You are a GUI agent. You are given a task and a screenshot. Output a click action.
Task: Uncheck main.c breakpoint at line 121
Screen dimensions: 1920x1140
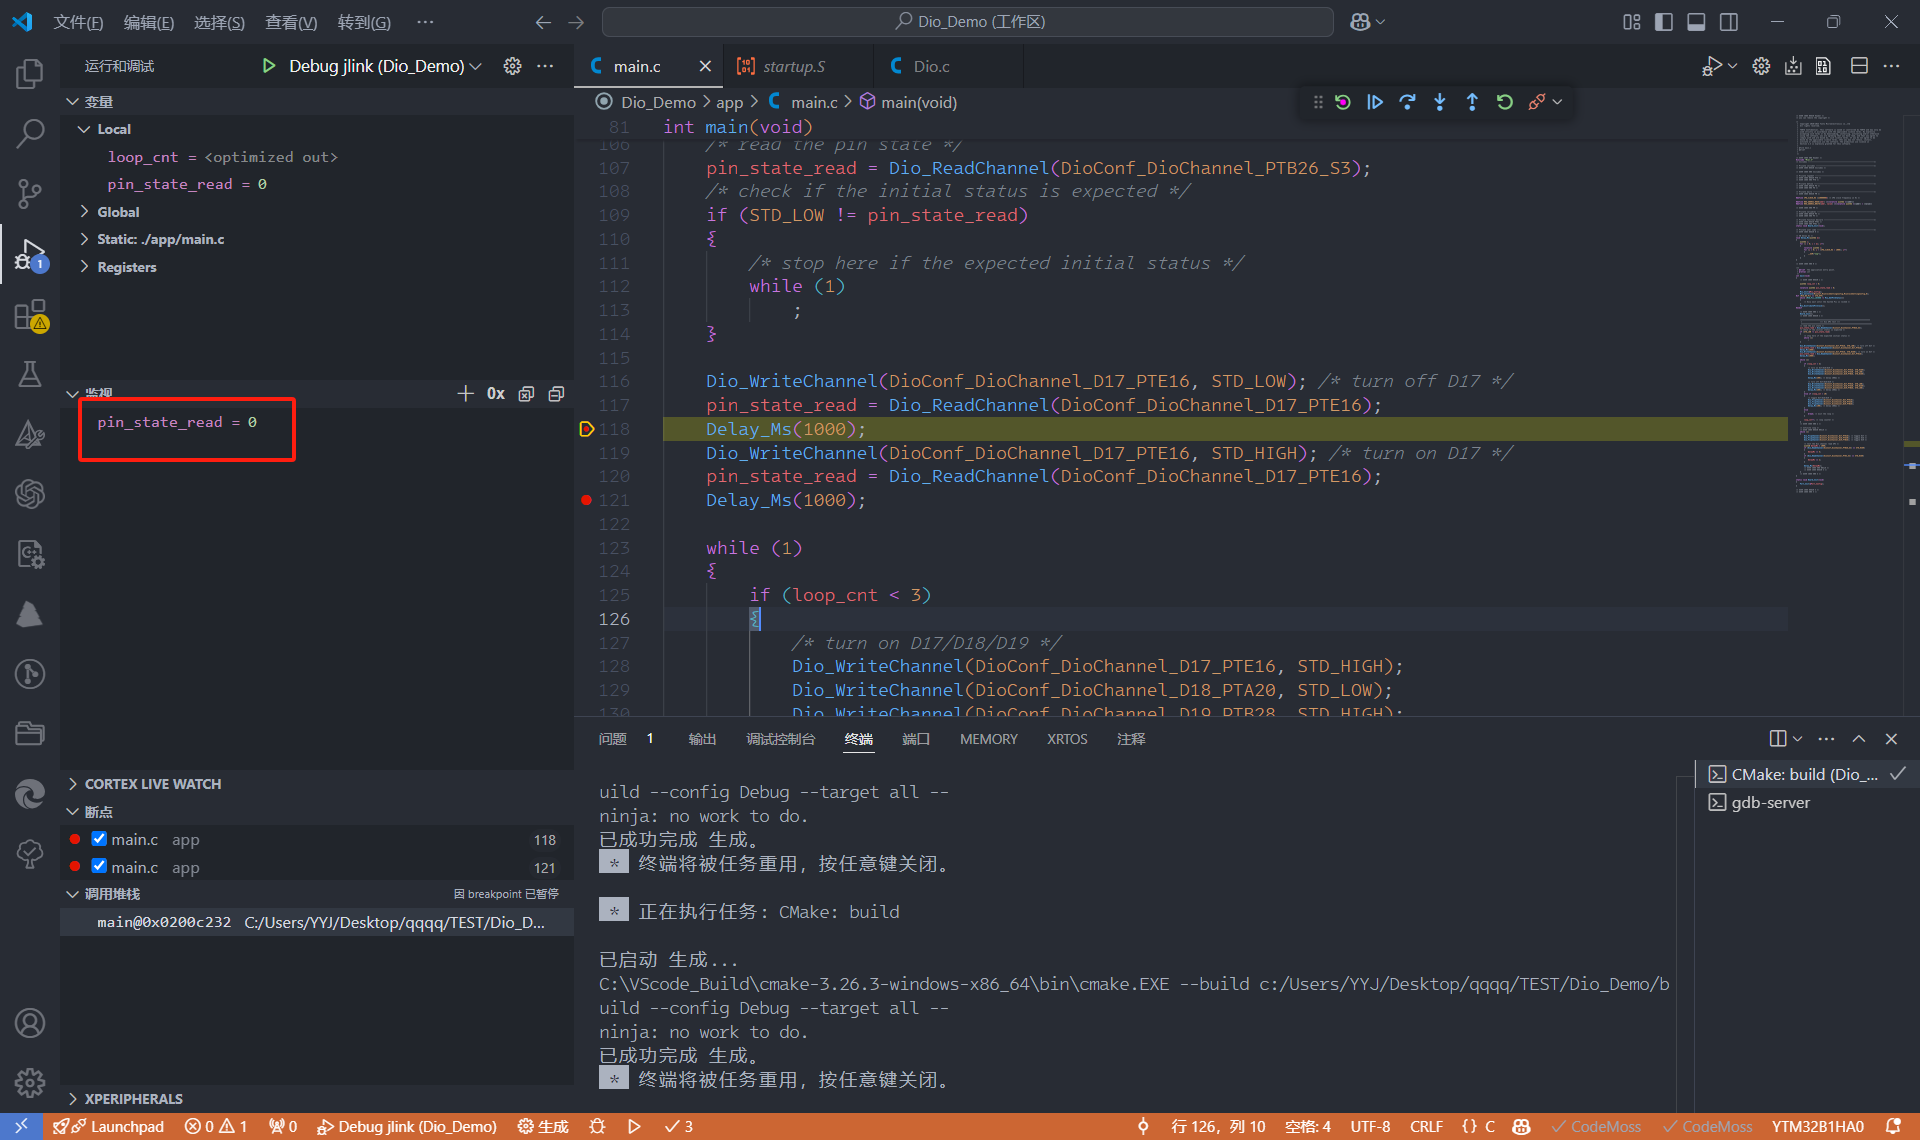pos(99,866)
